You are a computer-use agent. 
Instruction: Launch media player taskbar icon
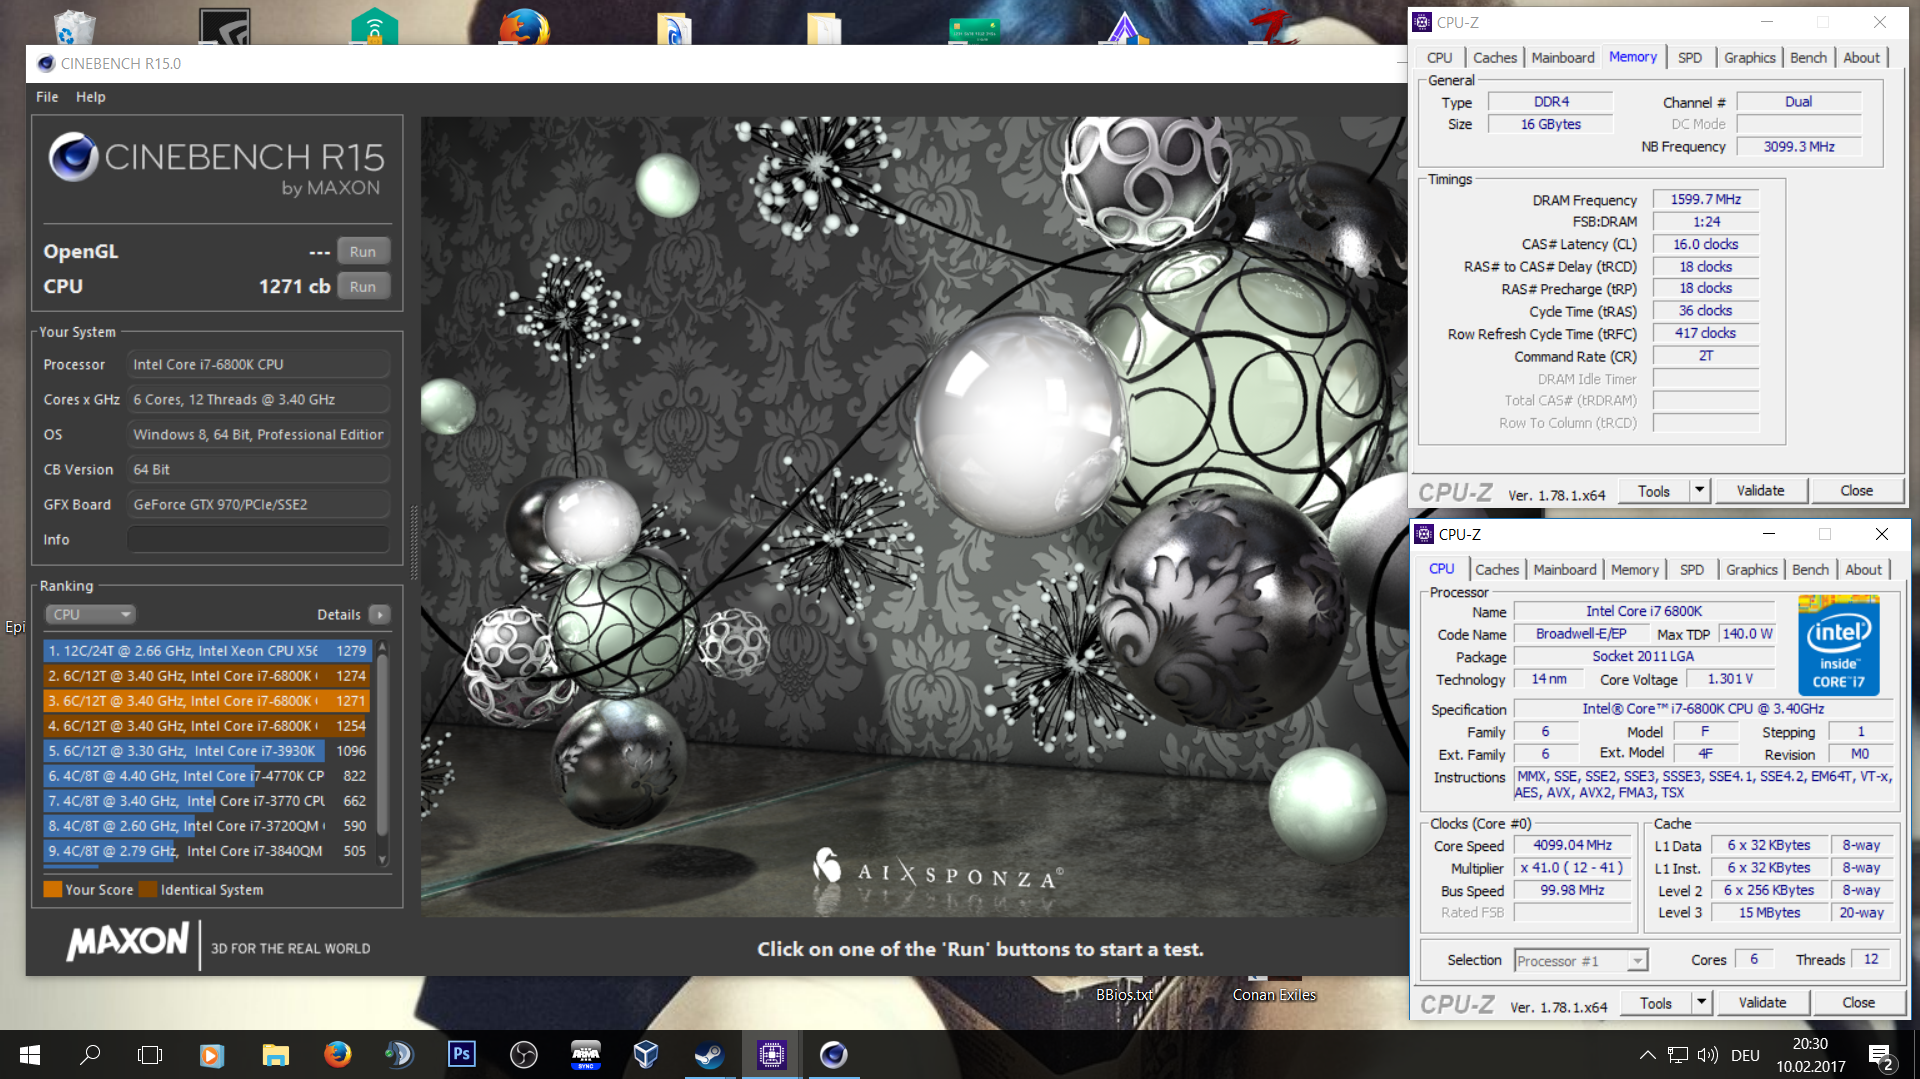click(x=212, y=1054)
